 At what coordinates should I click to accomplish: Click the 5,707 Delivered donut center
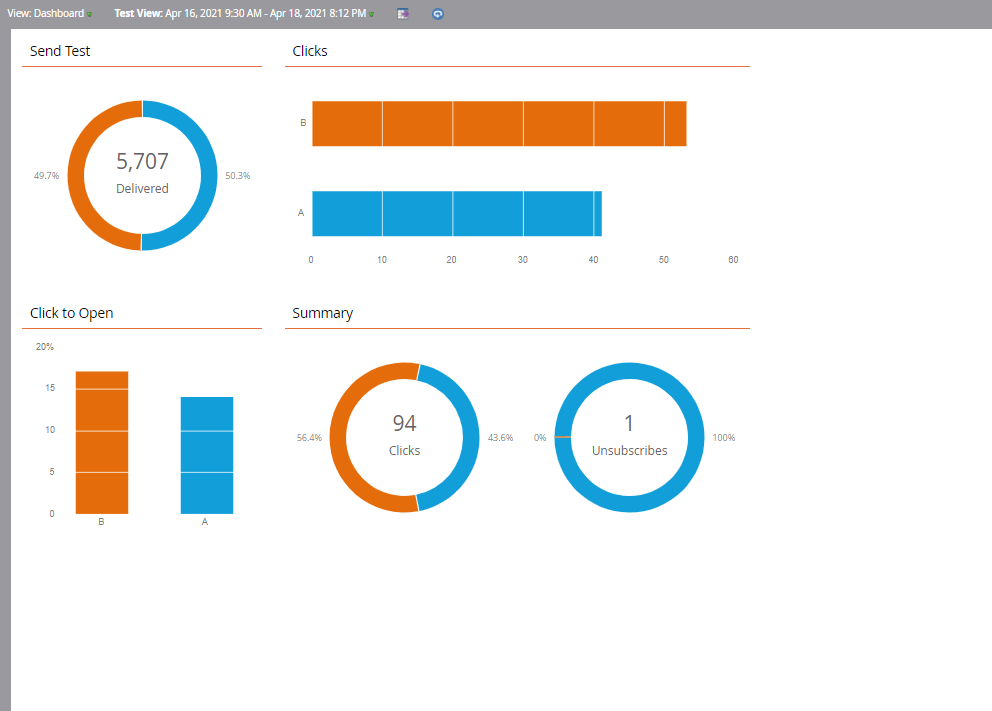(x=142, y=173)
